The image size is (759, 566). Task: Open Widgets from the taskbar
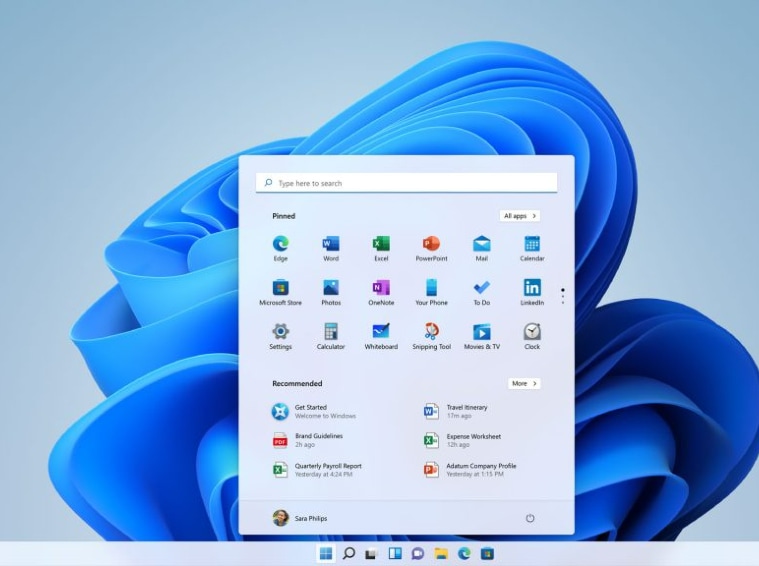(x=395, y=553)
